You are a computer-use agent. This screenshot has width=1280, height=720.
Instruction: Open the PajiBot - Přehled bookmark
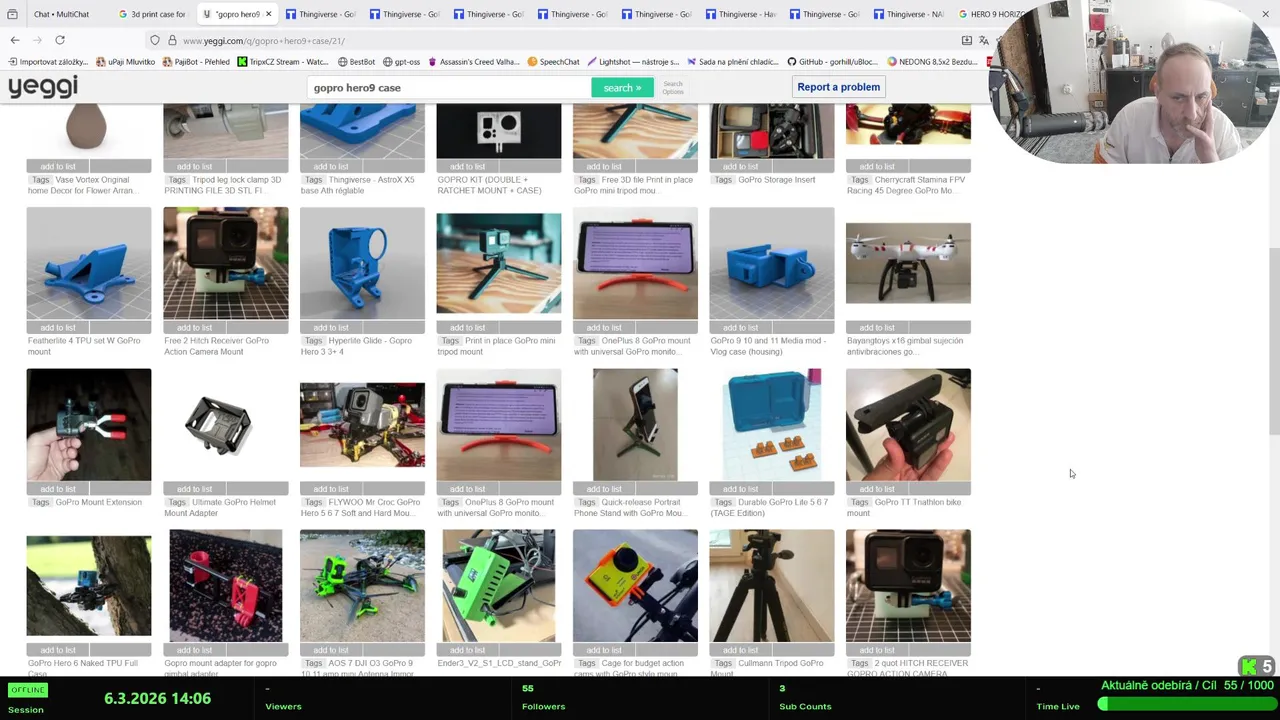[196, 62]
